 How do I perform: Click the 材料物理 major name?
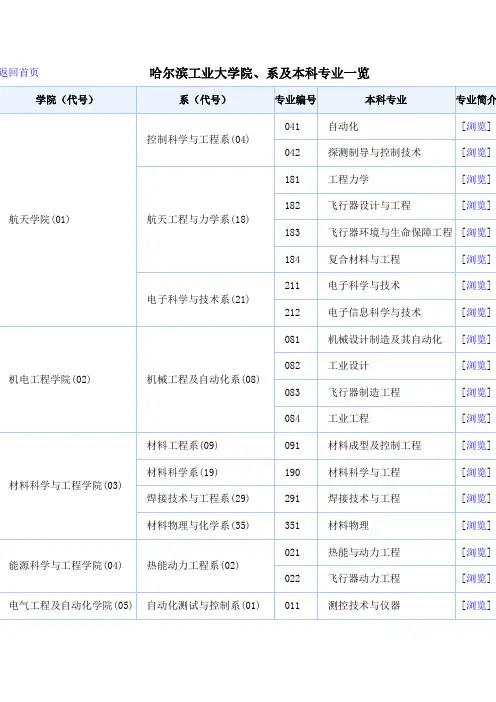click(349, 526)
